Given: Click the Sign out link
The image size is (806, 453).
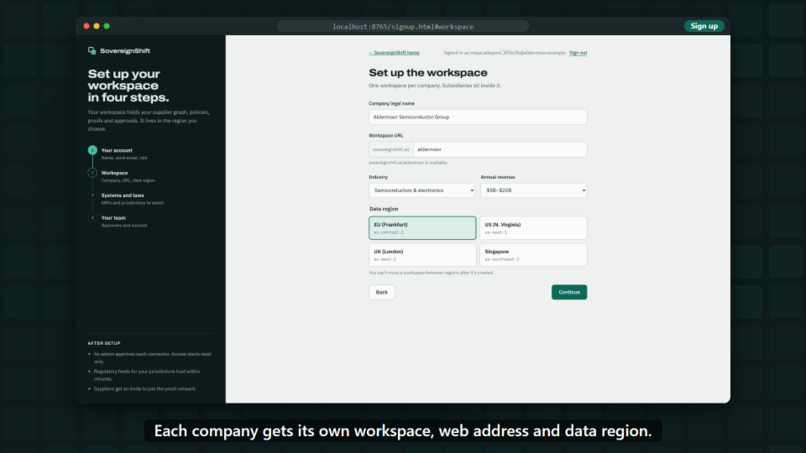Looking at the screenshot, I should (x=578, y=53).
